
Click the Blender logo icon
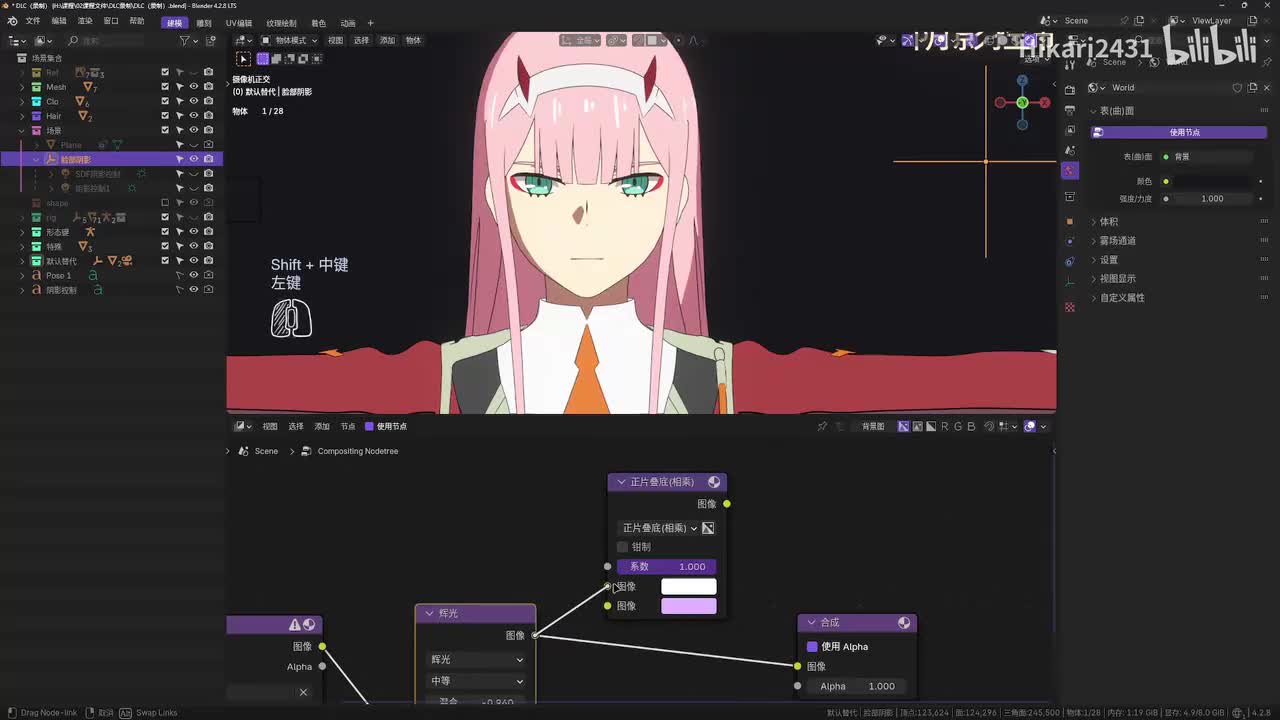[11, 21]
